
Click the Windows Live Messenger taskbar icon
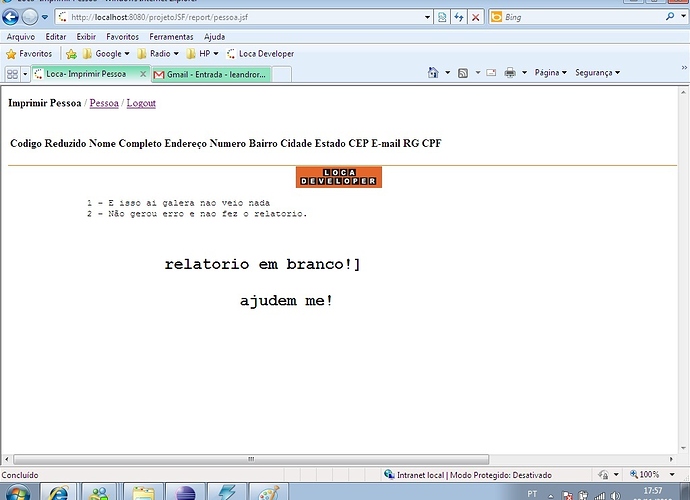coord(100,492)
